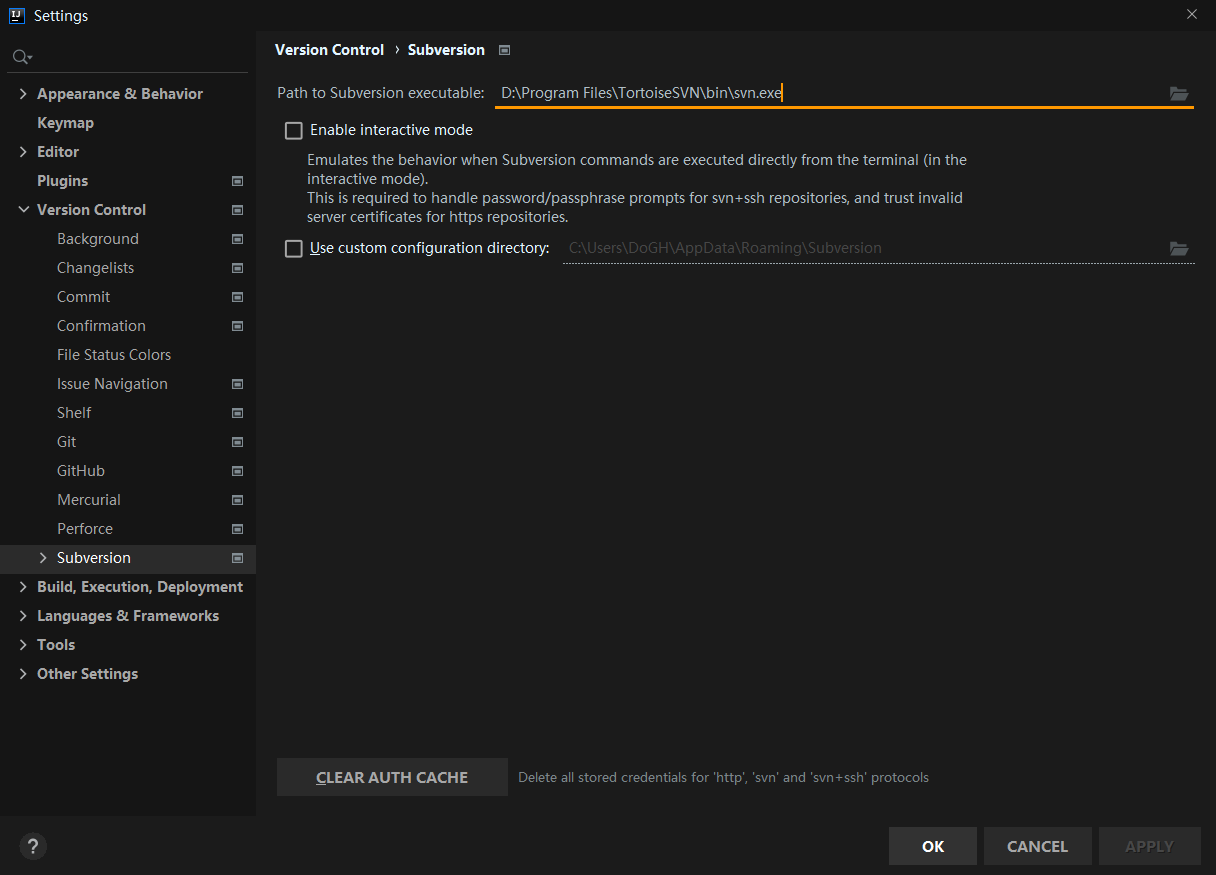The height and width of the screenshot is (875, 1216).
Task: Expand the Subversion tree node
Action: tap(43, 558)
